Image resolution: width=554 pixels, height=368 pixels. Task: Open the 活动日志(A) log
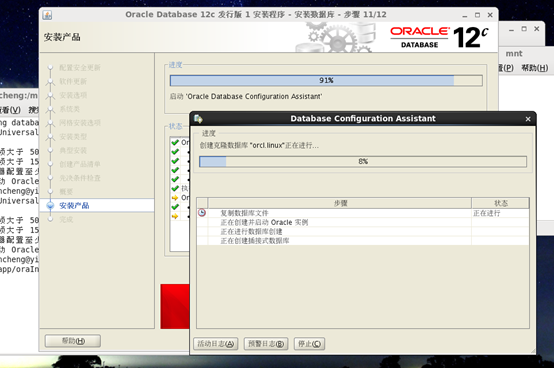[216, 344]
